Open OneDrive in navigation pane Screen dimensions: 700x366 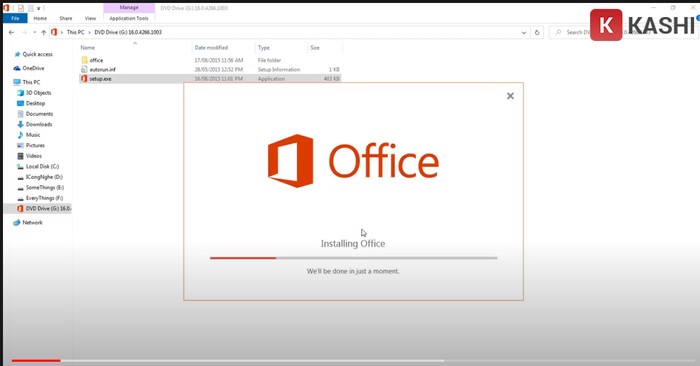click(x=33, y=68)
